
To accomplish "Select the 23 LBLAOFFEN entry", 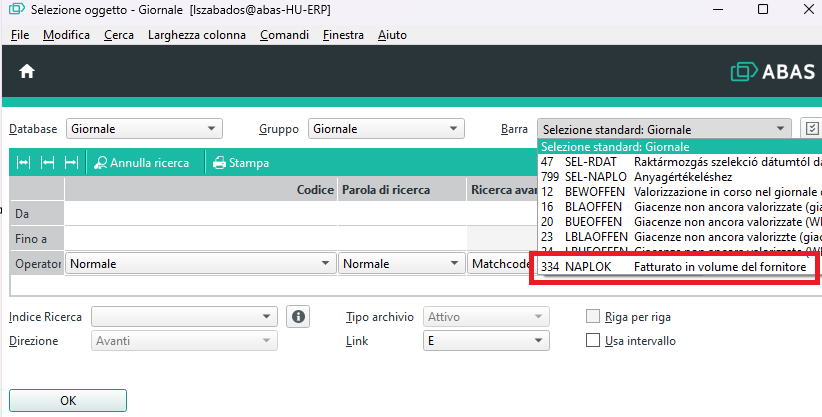I will point(680,237).
